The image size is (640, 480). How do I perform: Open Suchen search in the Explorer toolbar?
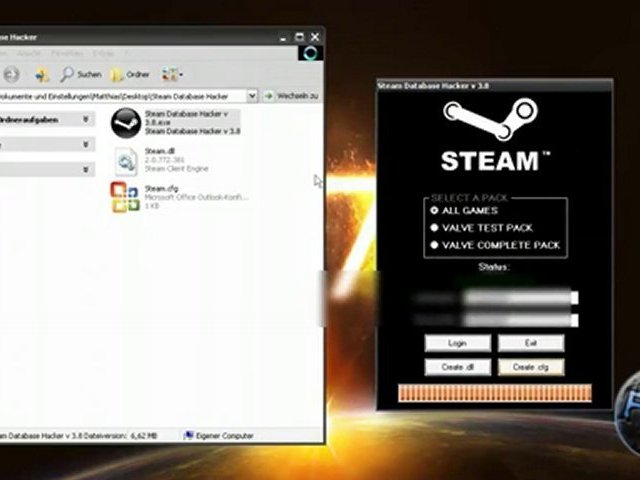pos(81,74)
